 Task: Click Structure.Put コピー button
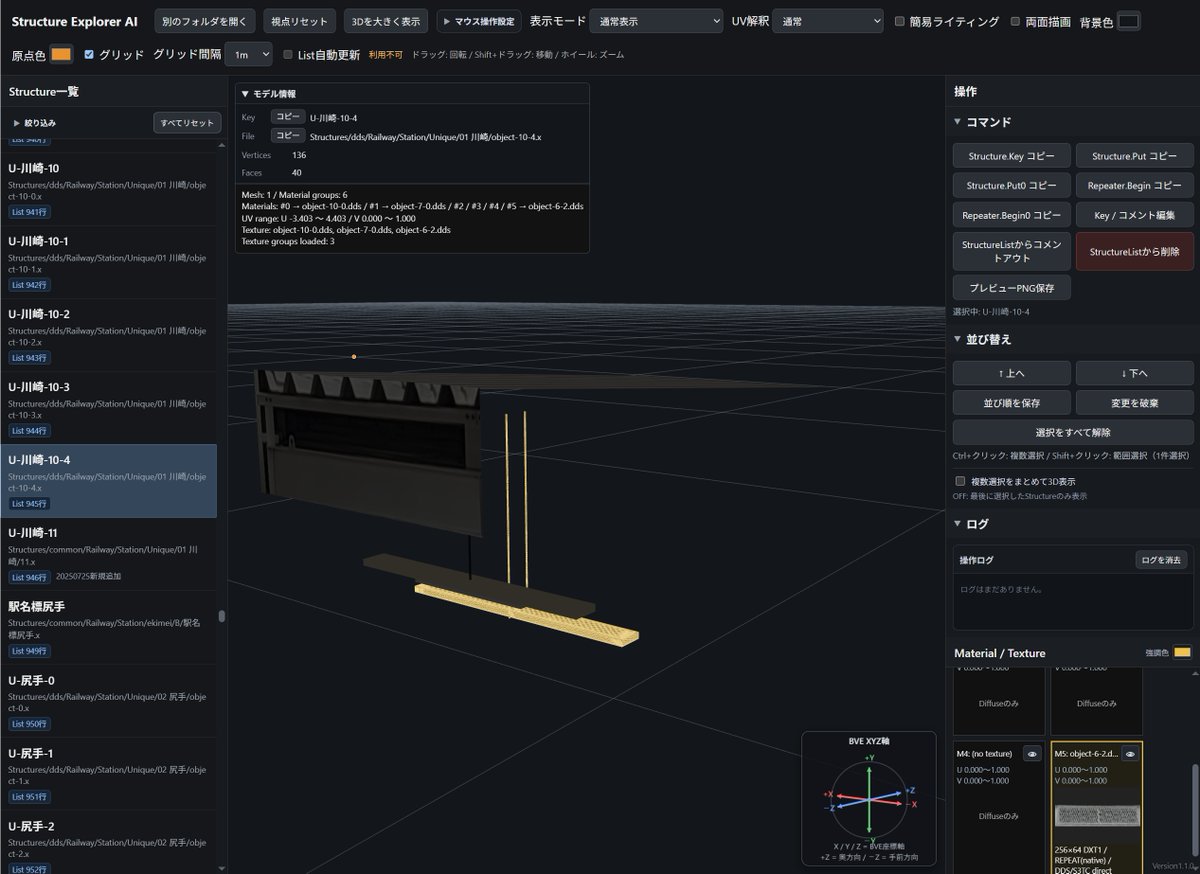(1134, 156)
